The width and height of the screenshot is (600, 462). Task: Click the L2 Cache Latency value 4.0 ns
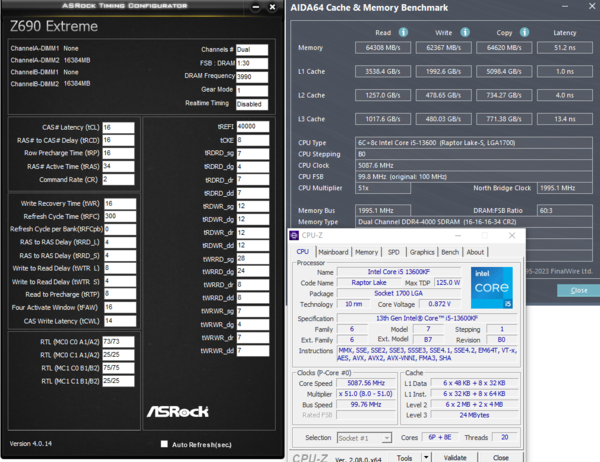(565, 95)
